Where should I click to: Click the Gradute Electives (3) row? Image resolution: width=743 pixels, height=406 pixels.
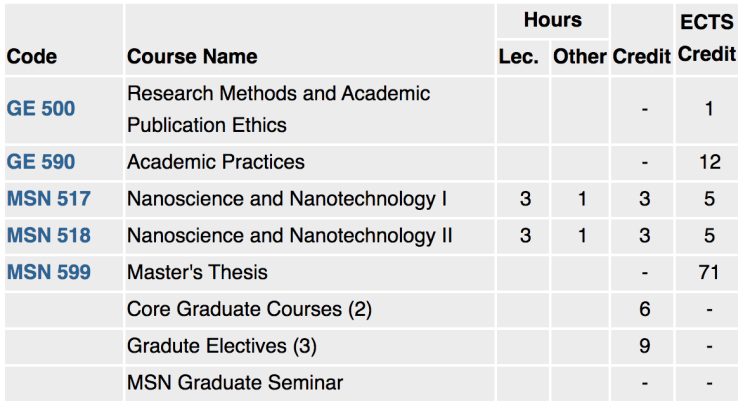point(372,346)
